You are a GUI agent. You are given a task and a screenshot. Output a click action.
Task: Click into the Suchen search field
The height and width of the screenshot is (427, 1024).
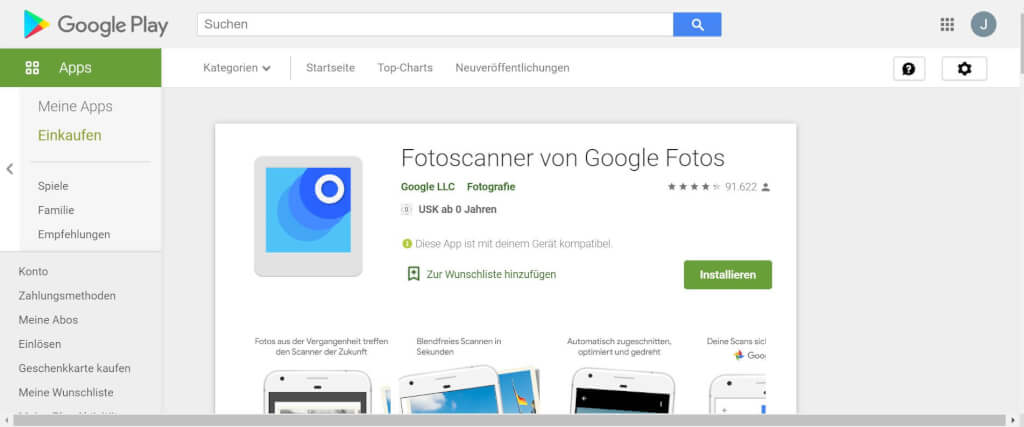click(x=435, y=25)
